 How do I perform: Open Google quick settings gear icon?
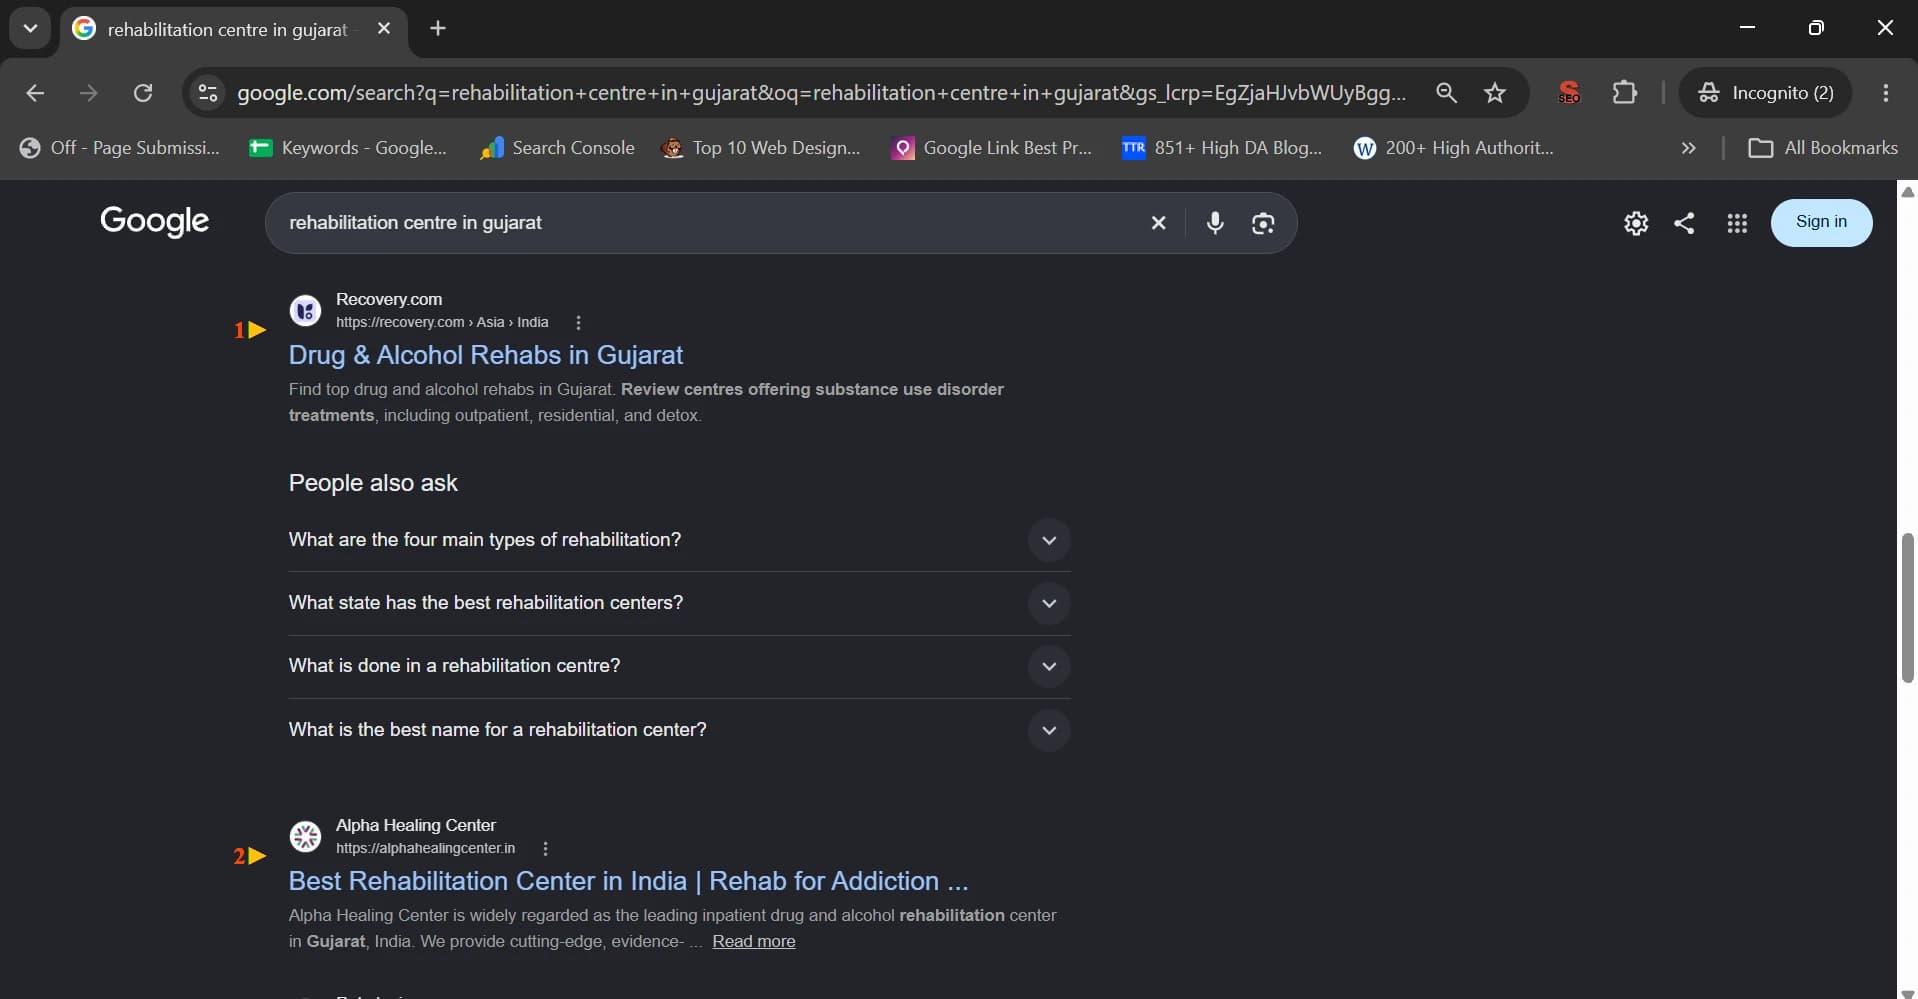(x=1636, y=223)
